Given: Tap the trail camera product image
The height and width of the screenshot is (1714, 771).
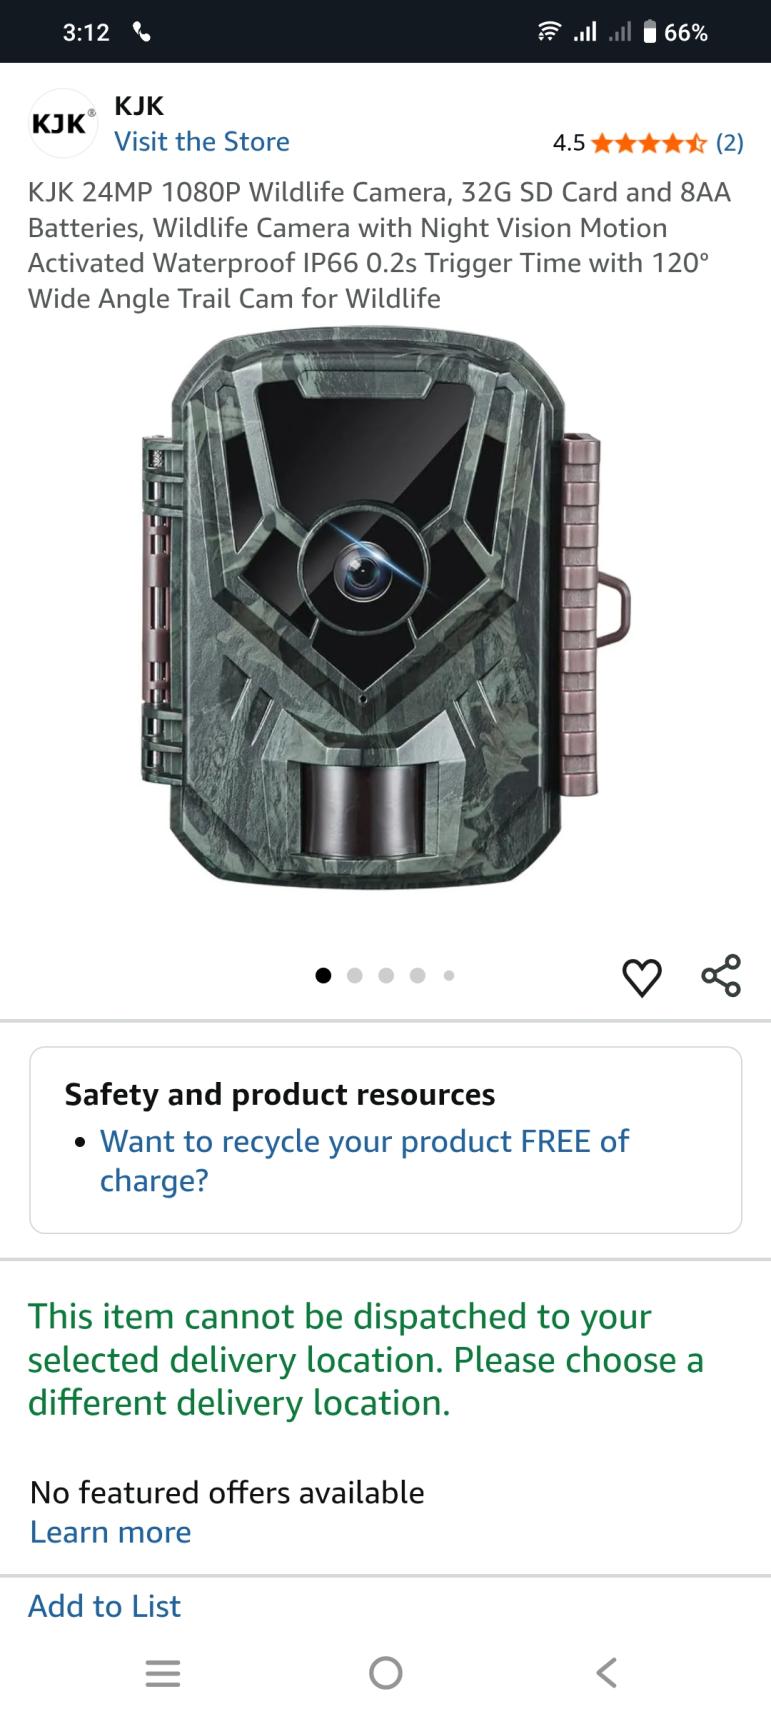Looking at the screenshot, I should 385,610.
